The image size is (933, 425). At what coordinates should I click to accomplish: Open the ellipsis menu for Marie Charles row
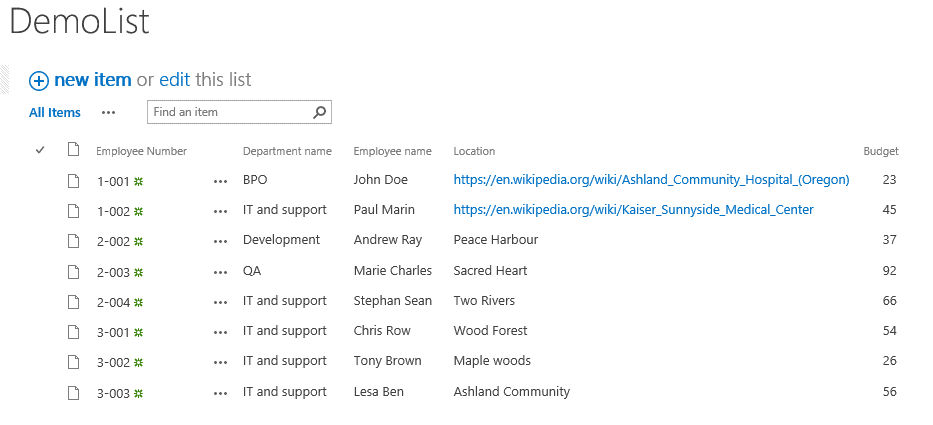(220, 272)
